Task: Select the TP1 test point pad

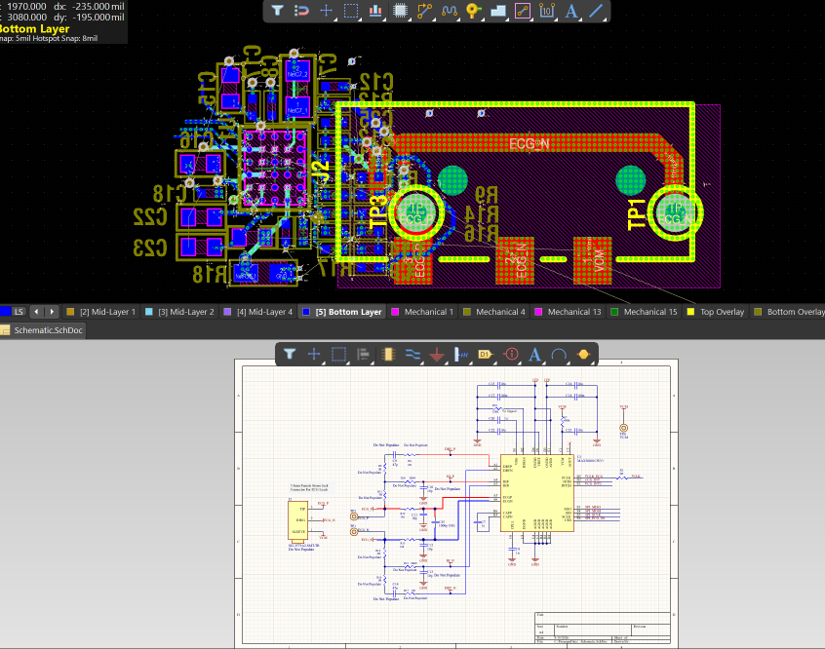Action: click(x=676, y=213)
